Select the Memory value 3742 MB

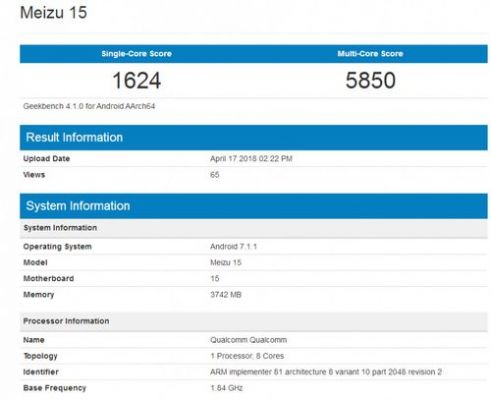coord(226,295)
